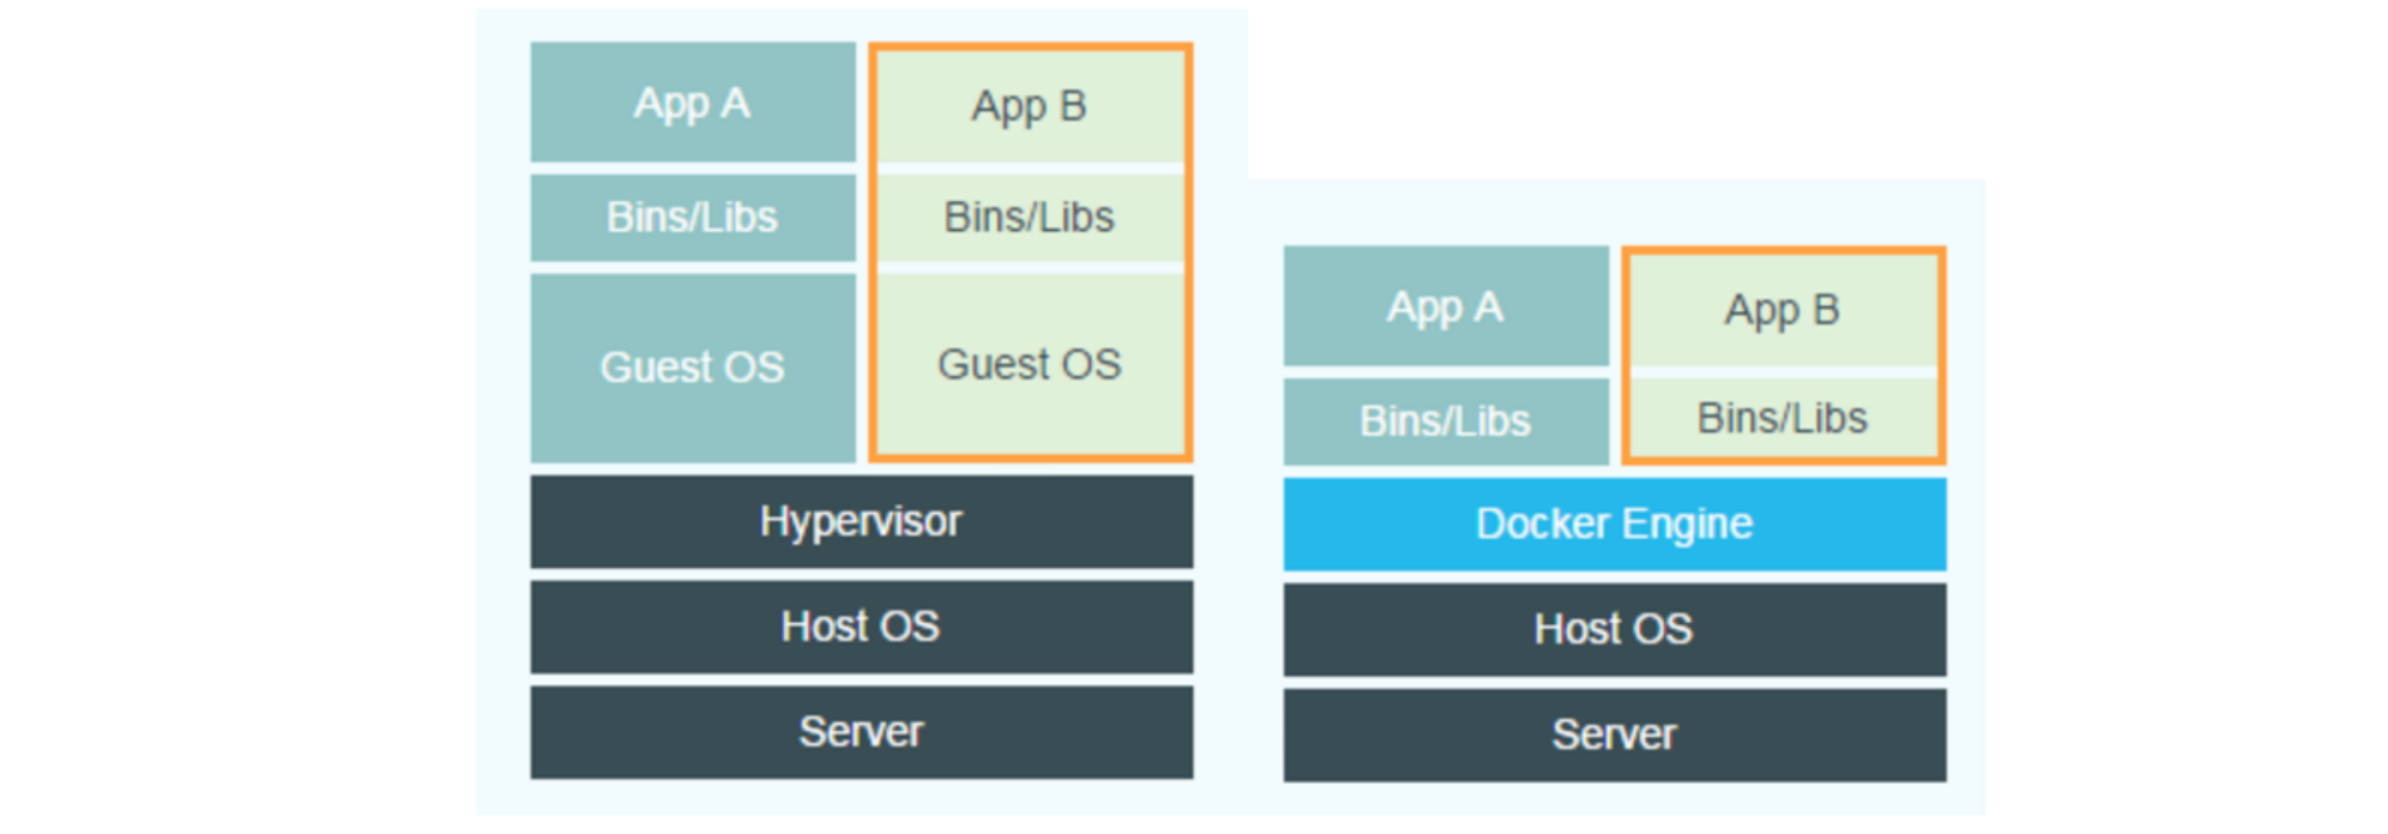2388x834 pixels.
Task: Click the App A block in the Hypervisor stack
Action: coord(693,102)
